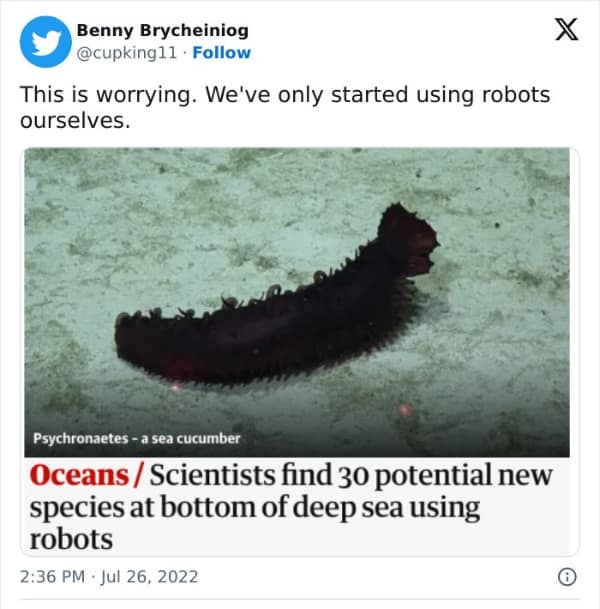
Task: Click the word "robots" in the headline
Action: click(71, 540)
